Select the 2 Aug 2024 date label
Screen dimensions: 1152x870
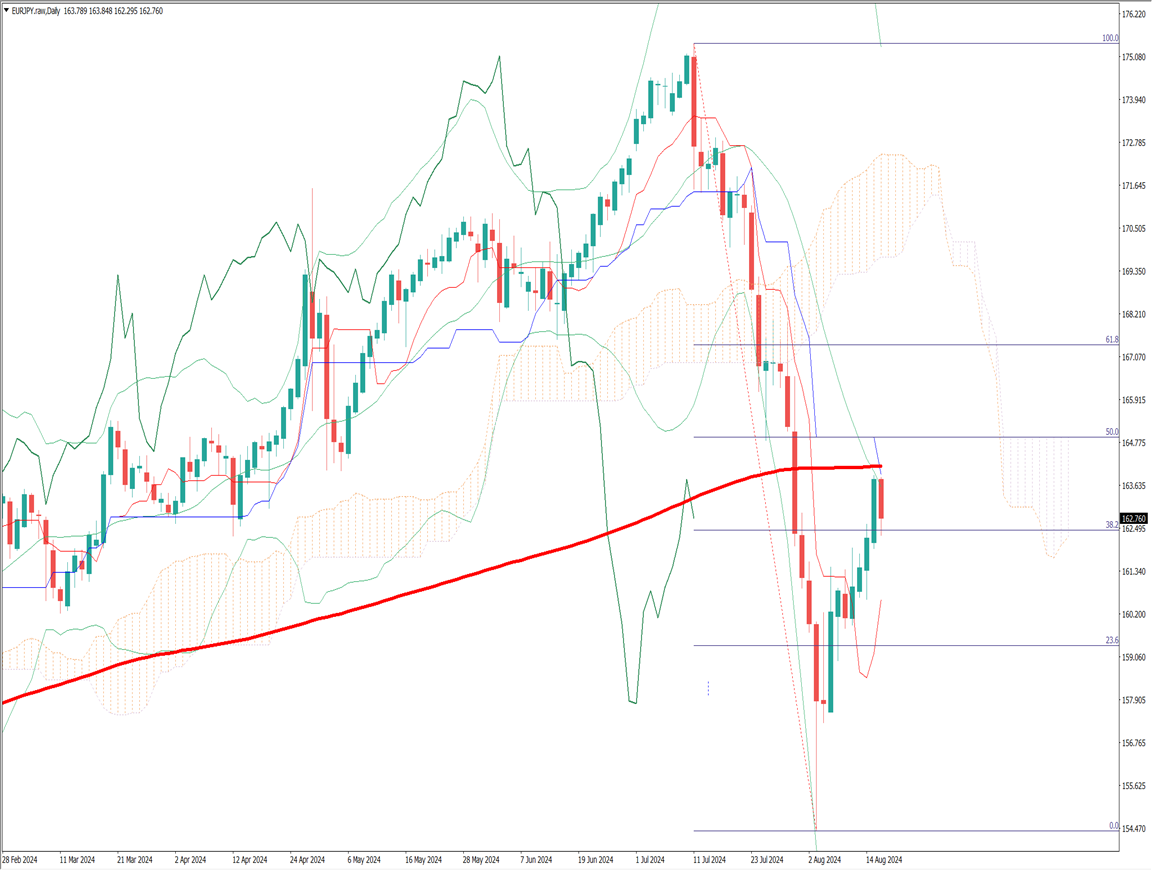tap(824, 859)
